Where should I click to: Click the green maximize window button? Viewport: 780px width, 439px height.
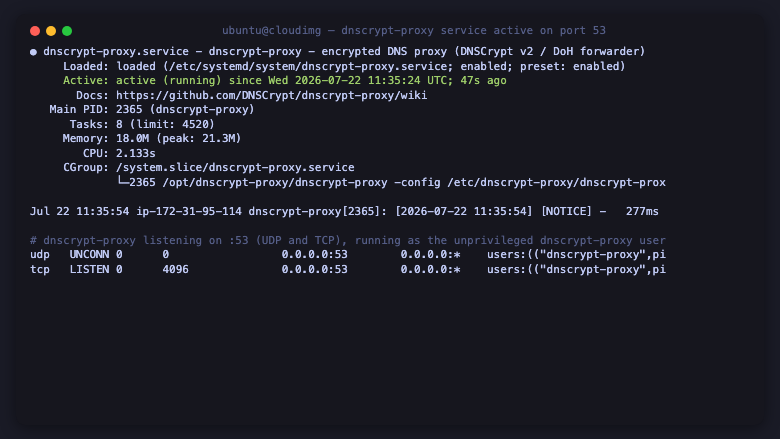[67, 31]
